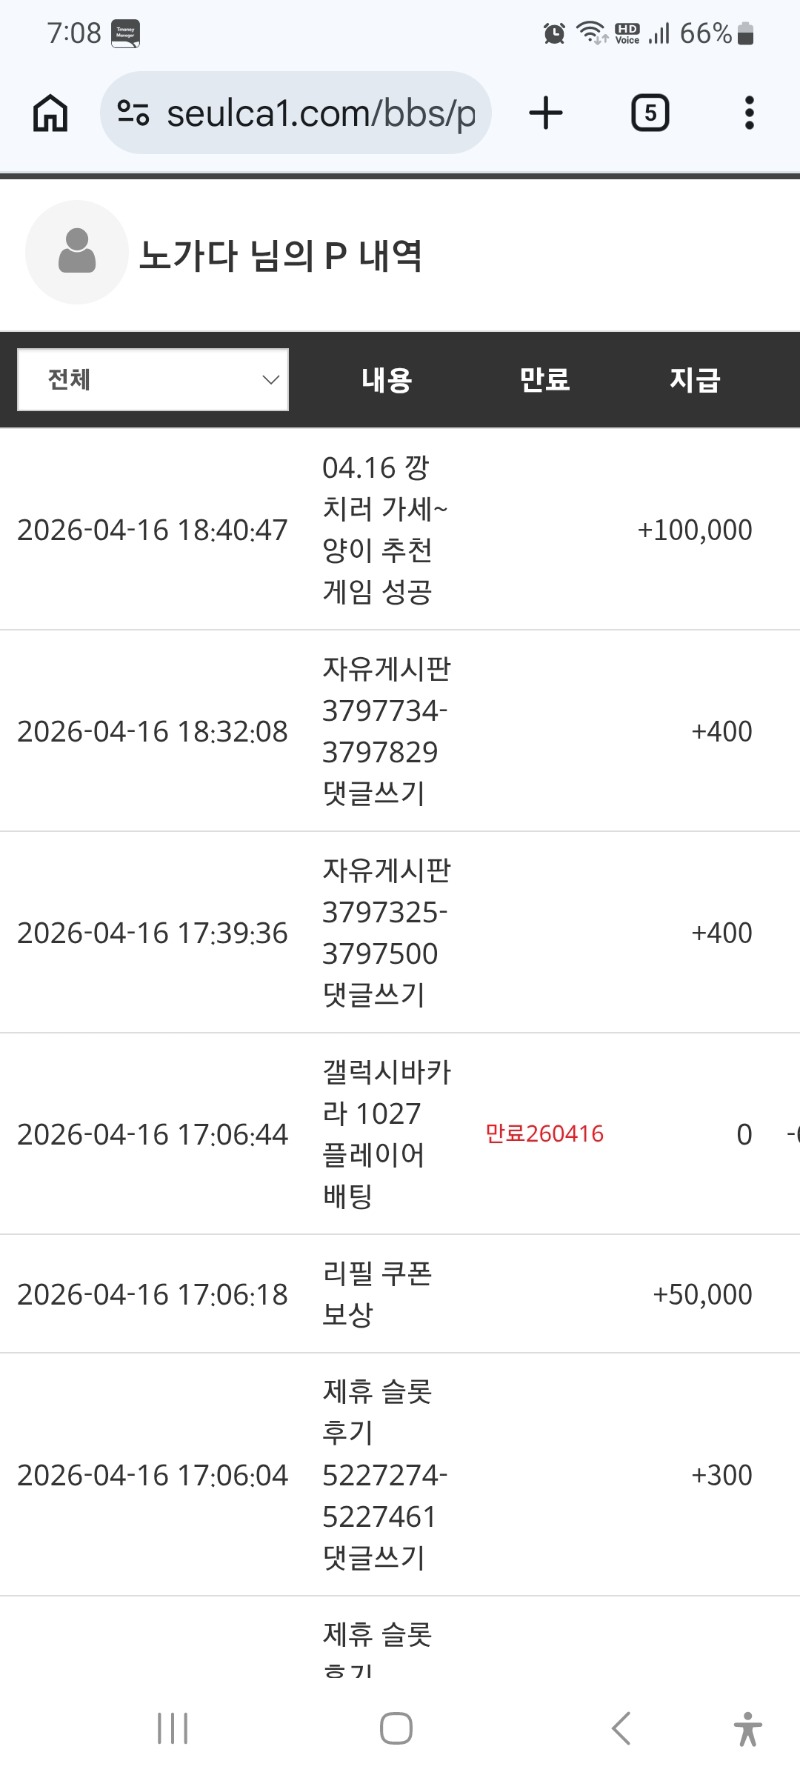Tap the 노가다 profile avatar icon
The height and width of the screenshot is (1778, 800).
coord(77,252)
